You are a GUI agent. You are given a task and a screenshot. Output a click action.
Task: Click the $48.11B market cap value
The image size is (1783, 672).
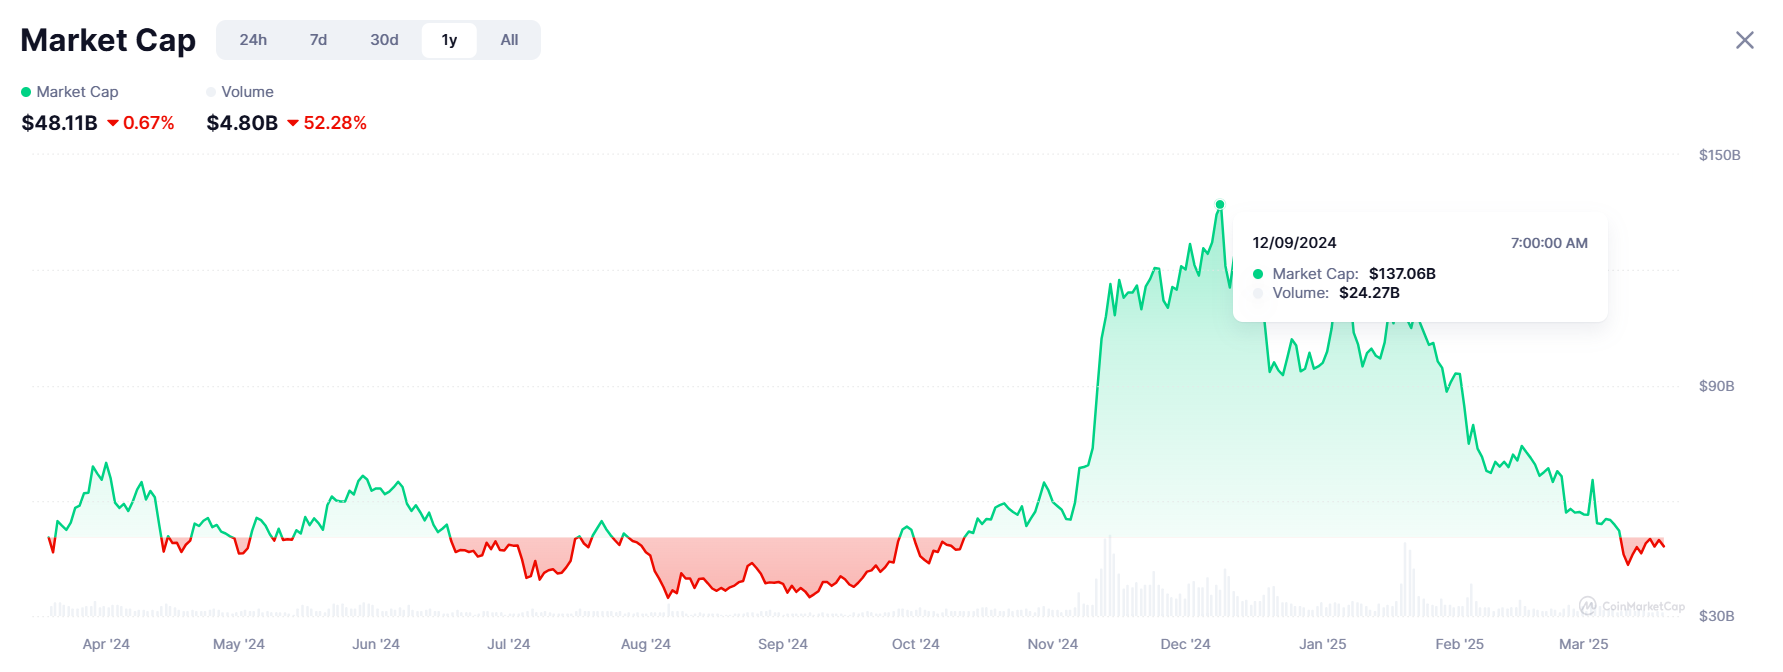[60, 123]
